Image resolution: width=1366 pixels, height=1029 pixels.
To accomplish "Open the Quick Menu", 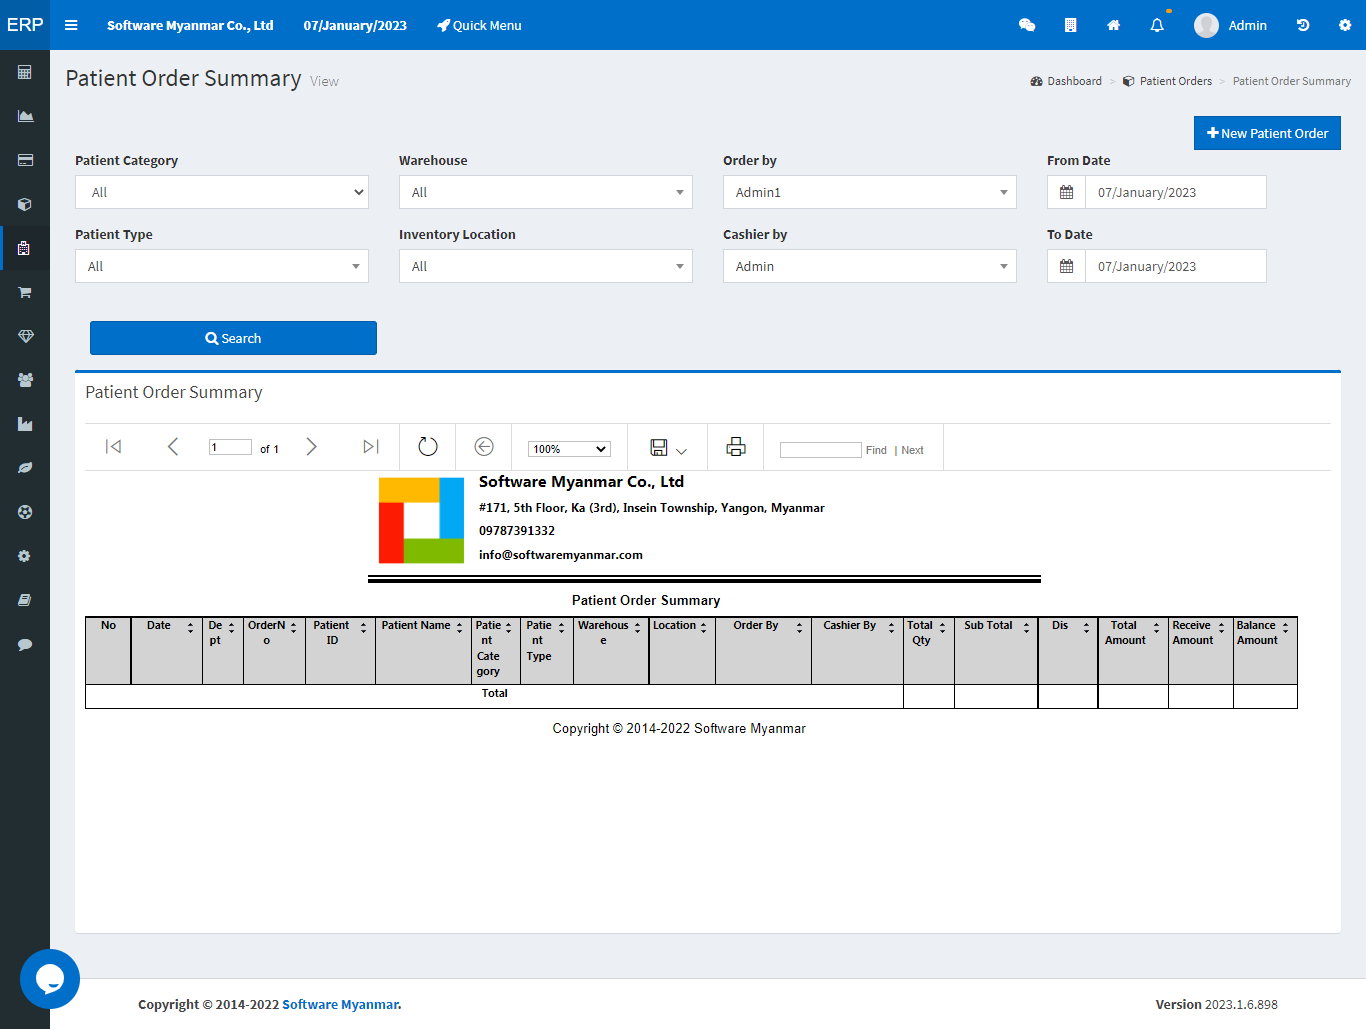I will tap(479, 25).
